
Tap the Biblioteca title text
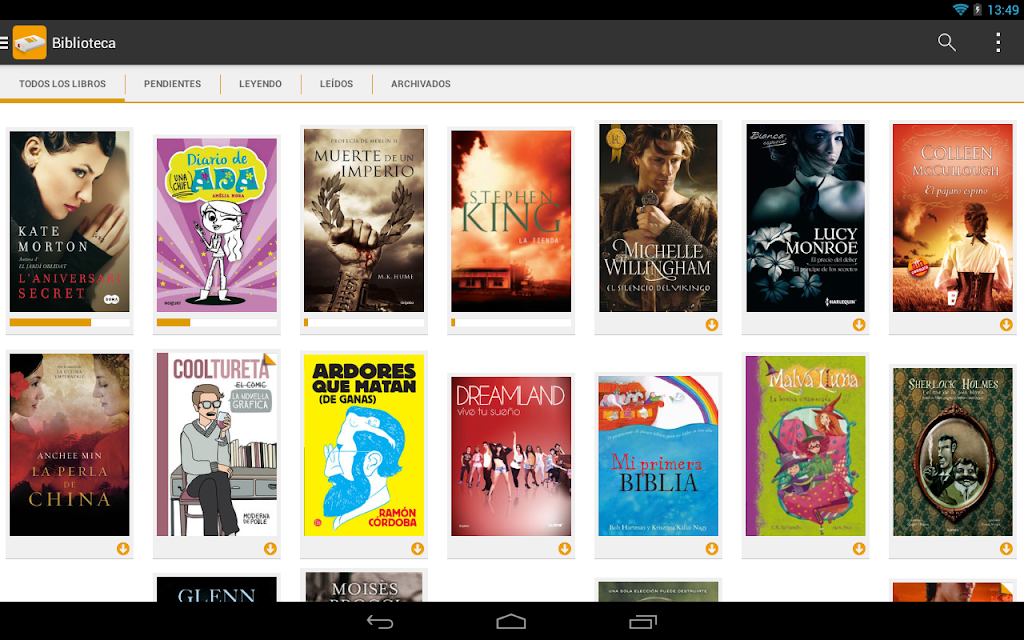pyautogui.click(x=84, y=43)
